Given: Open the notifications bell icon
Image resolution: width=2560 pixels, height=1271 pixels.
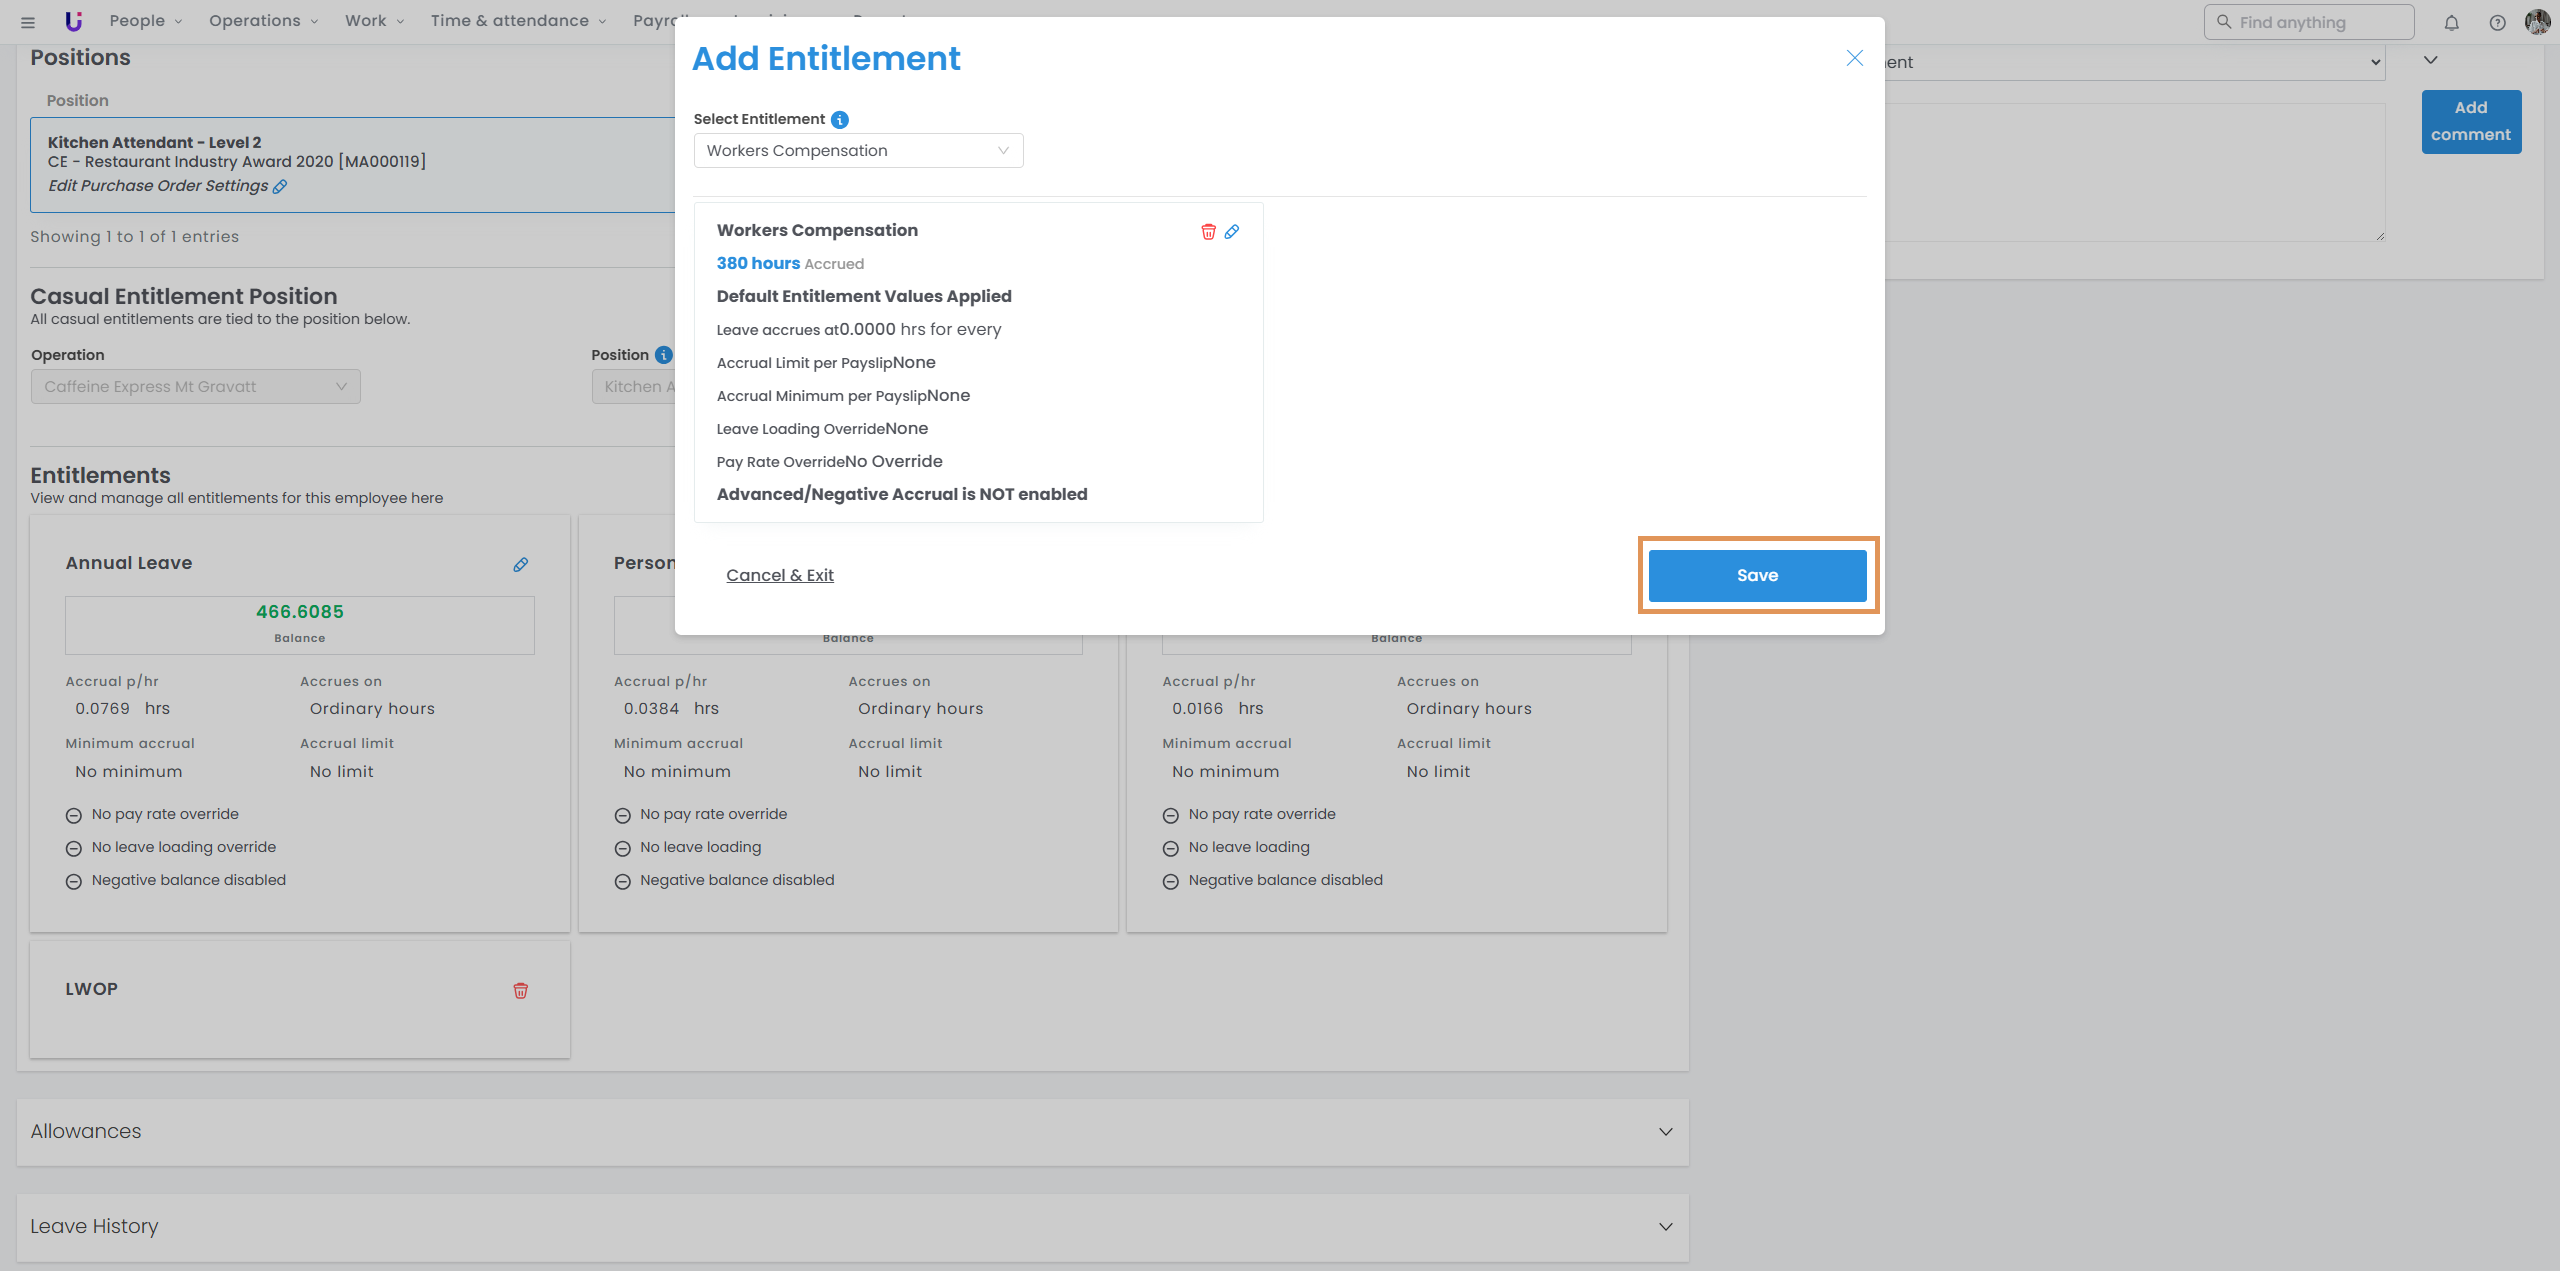Looking at the screenshot, I should point(2451,22).
